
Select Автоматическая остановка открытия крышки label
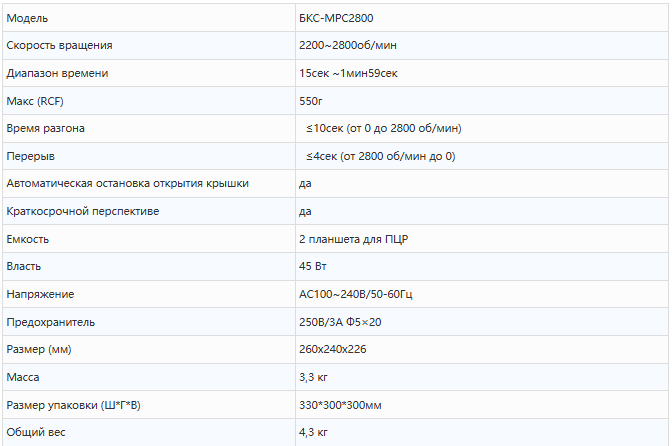tap(127, 183)
